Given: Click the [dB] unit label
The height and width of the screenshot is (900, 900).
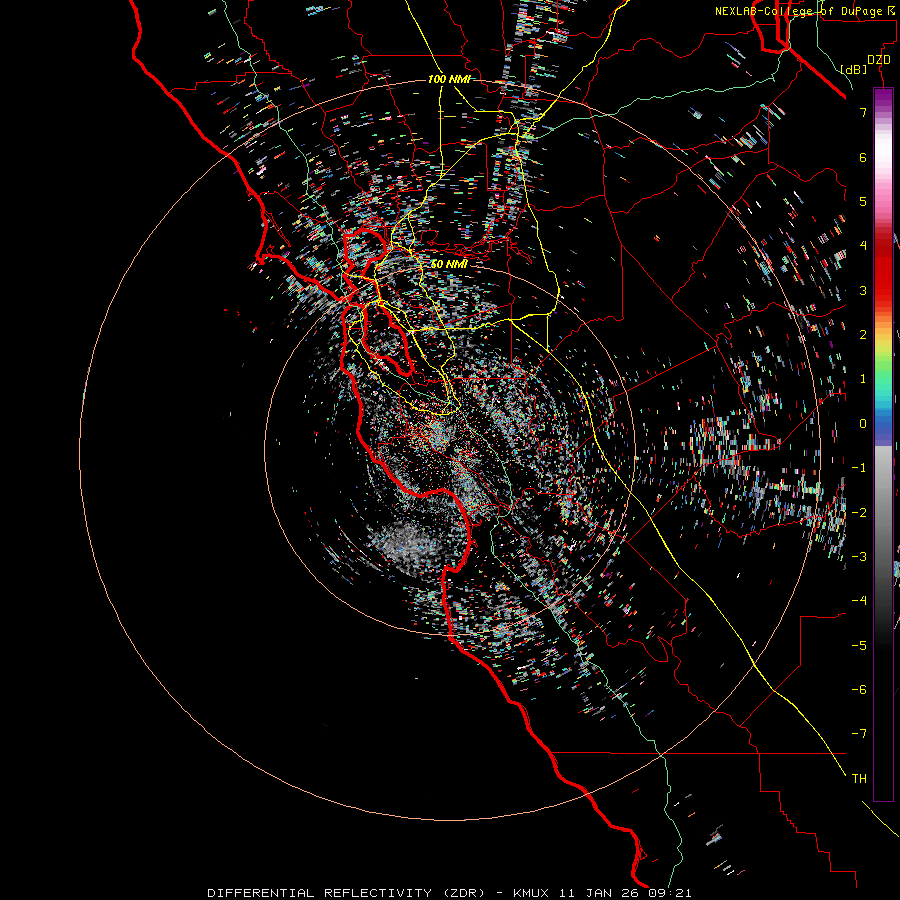Looking at the screenshot, I should (x=854, y=69).
